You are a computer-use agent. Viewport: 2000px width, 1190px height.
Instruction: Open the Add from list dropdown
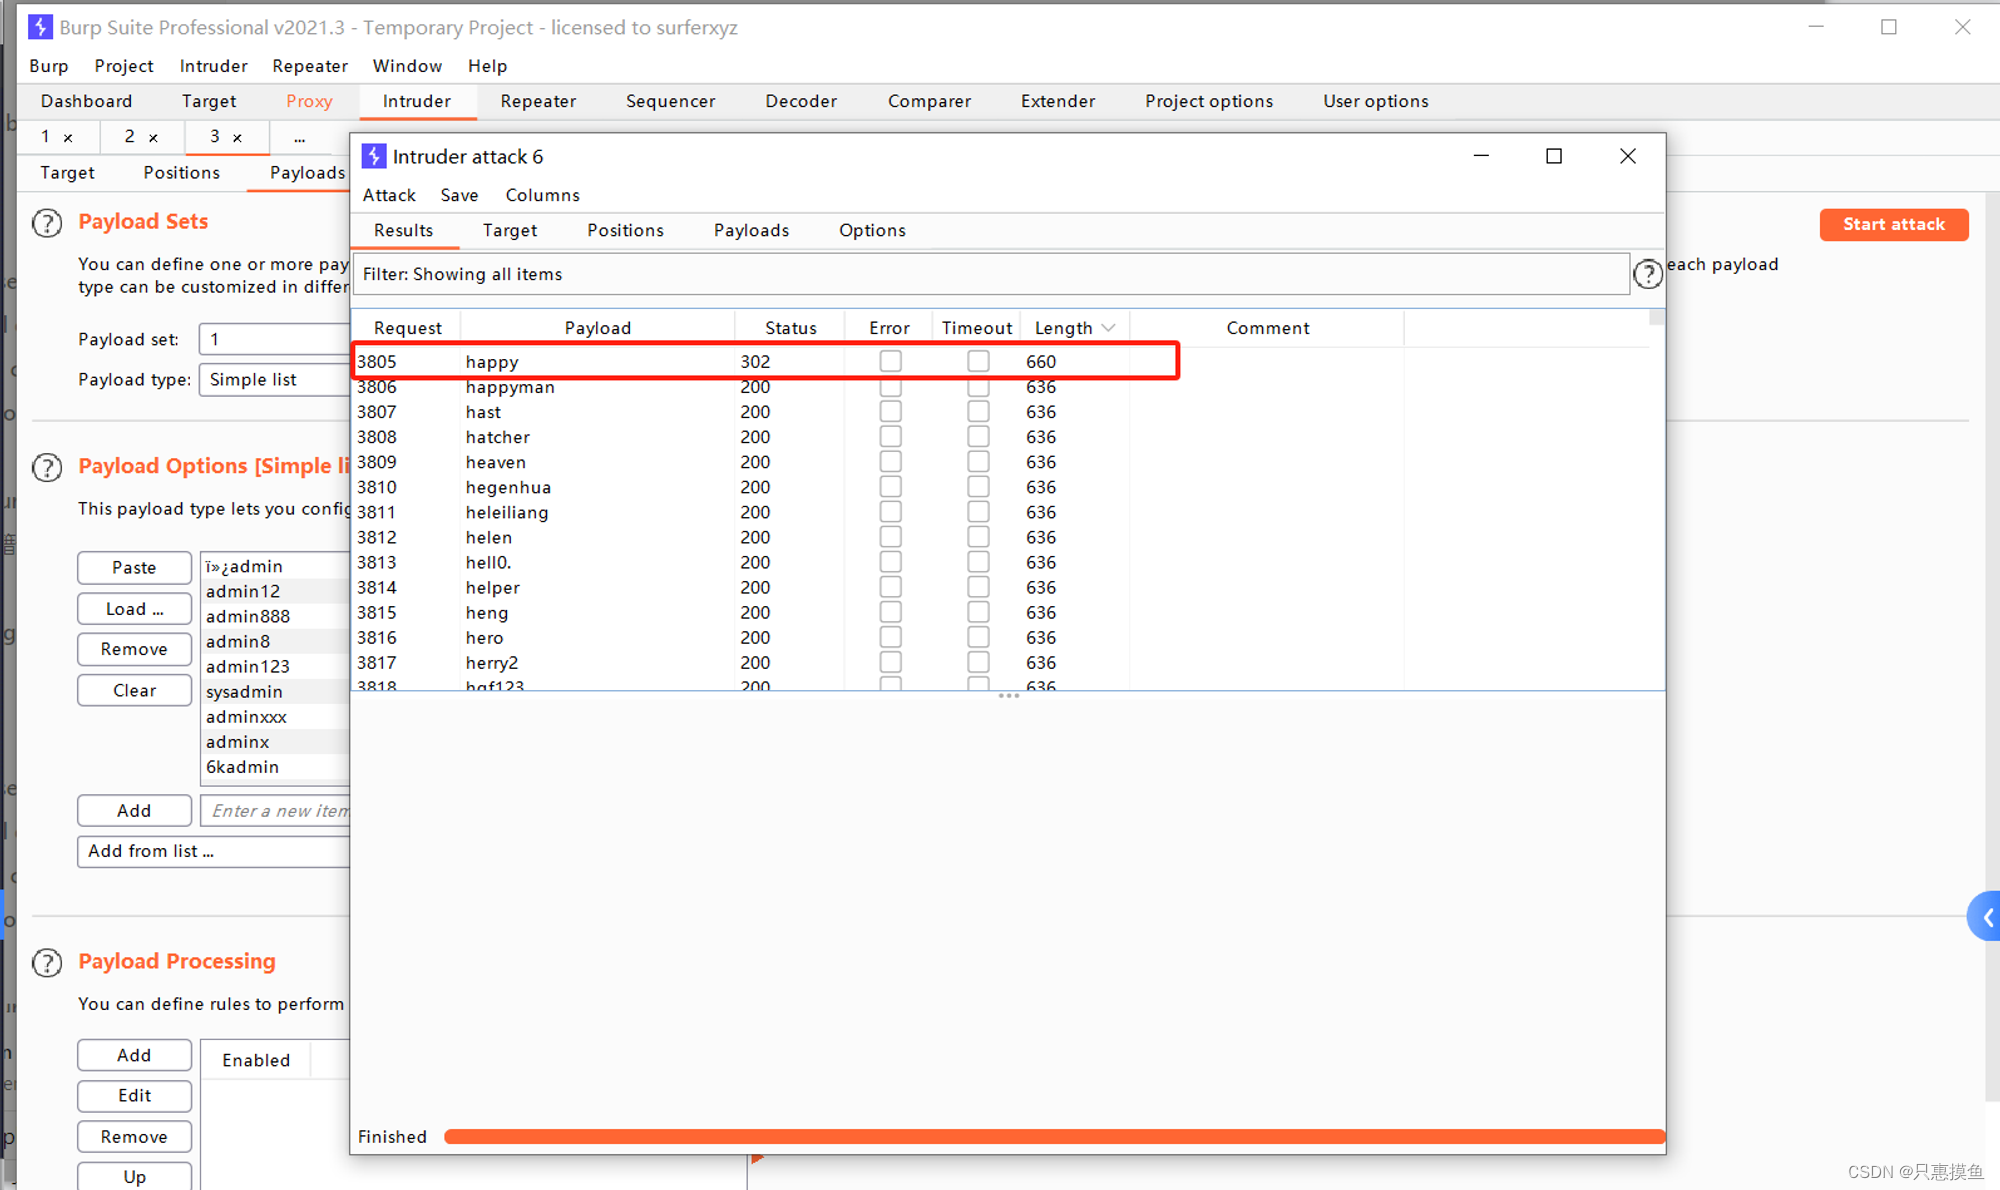point(214,851)
